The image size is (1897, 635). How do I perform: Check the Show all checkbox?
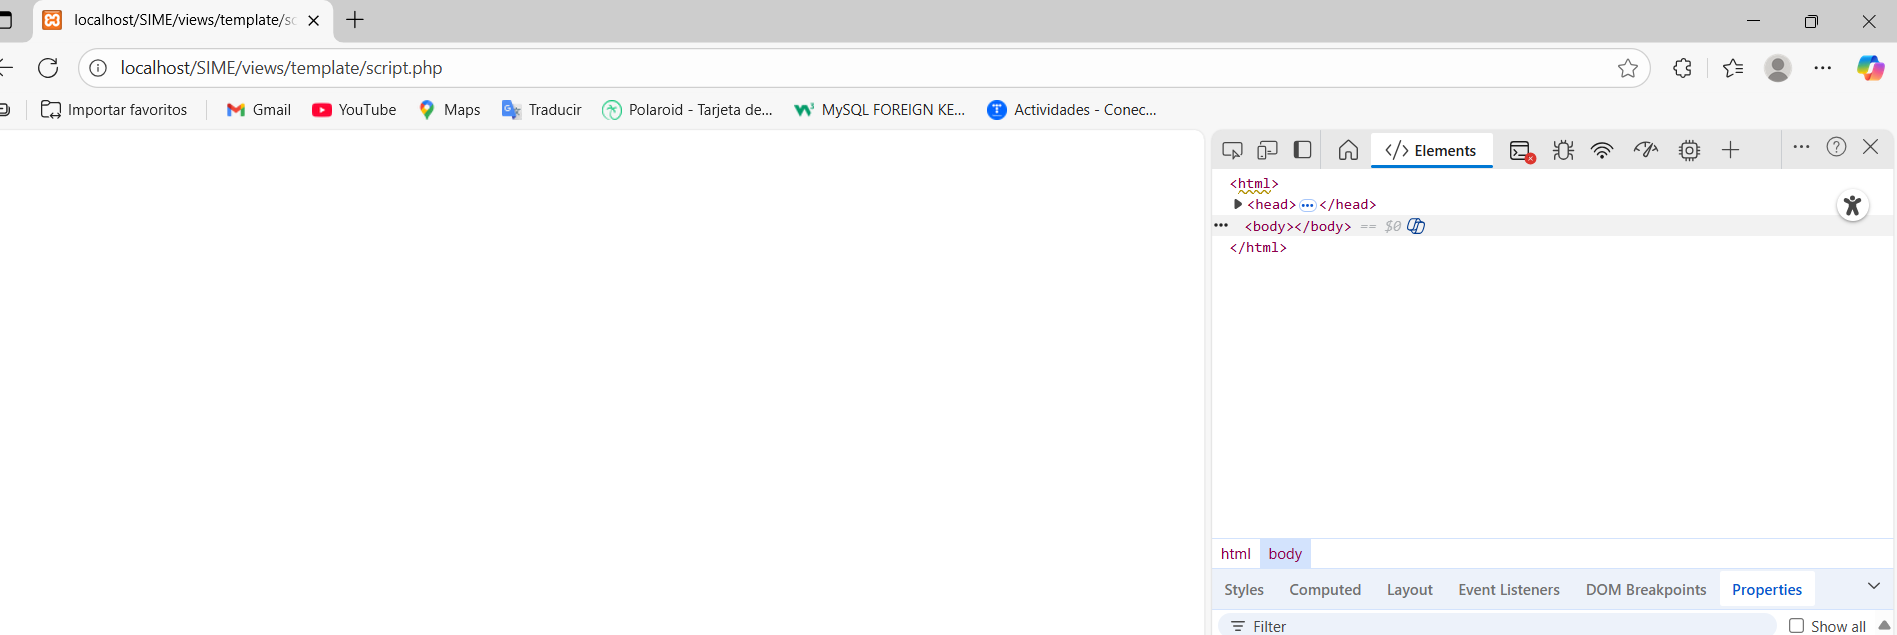(x=1796, y=626)
